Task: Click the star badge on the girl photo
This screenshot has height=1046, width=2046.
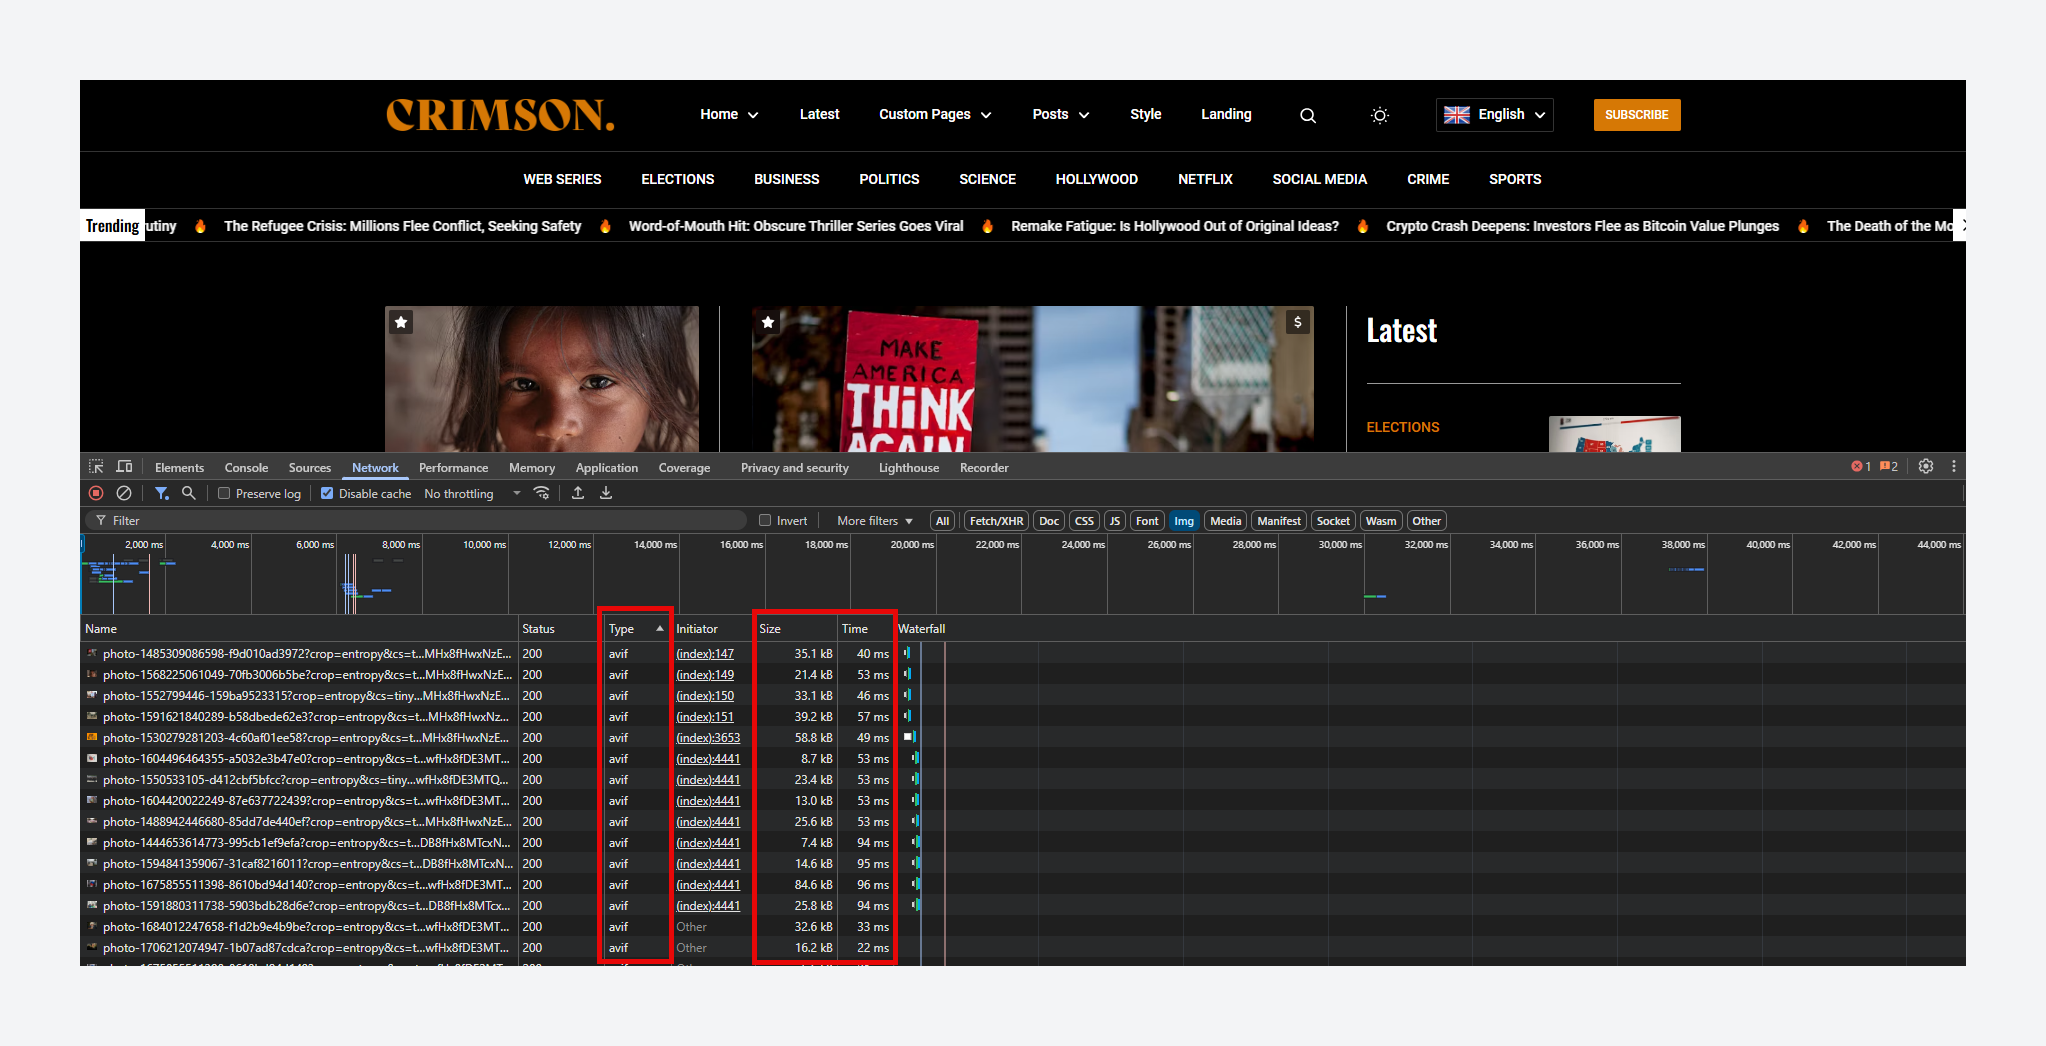Action: 401,322
